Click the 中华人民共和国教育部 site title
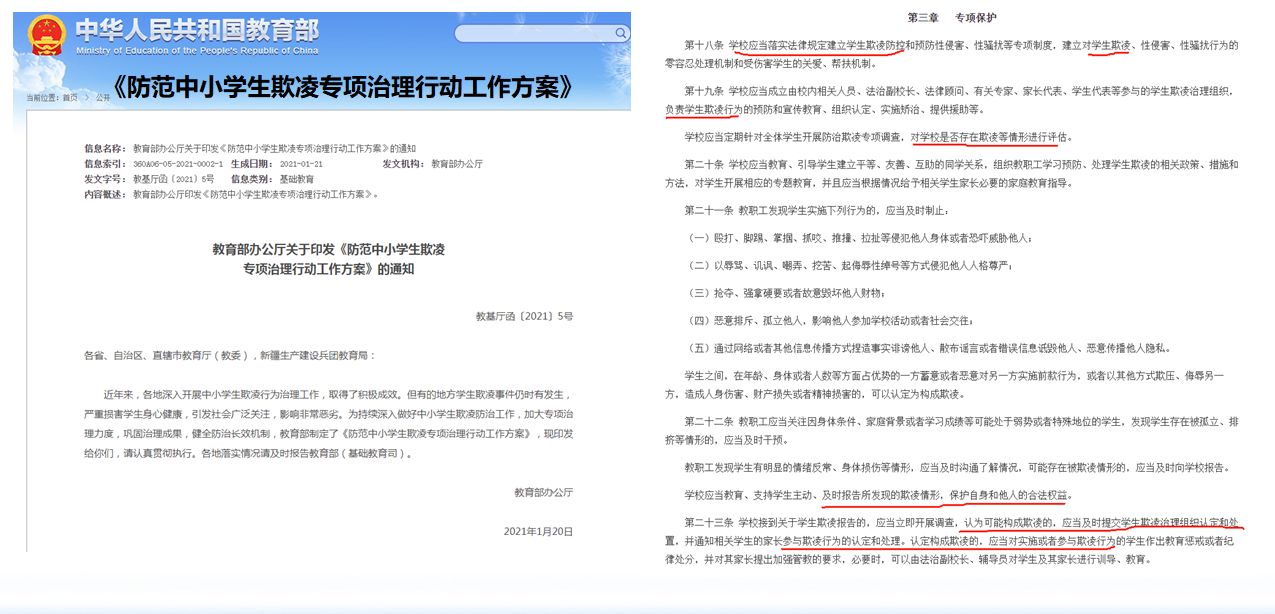 pos(197,29)
